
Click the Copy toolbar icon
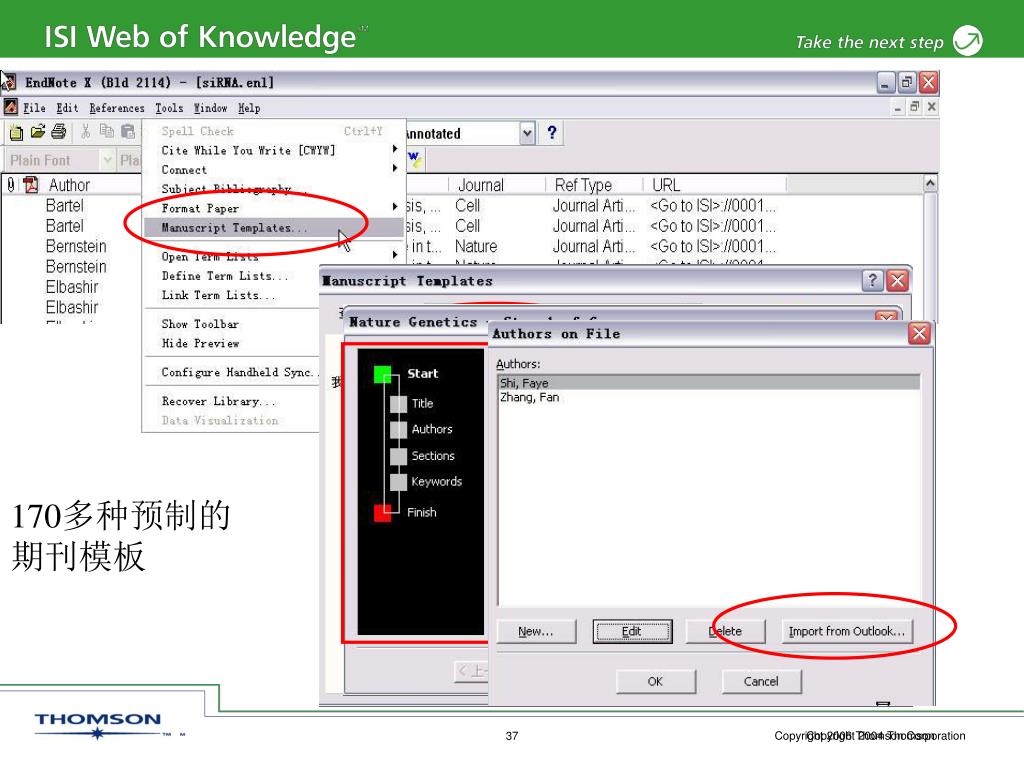click(106, 131)
